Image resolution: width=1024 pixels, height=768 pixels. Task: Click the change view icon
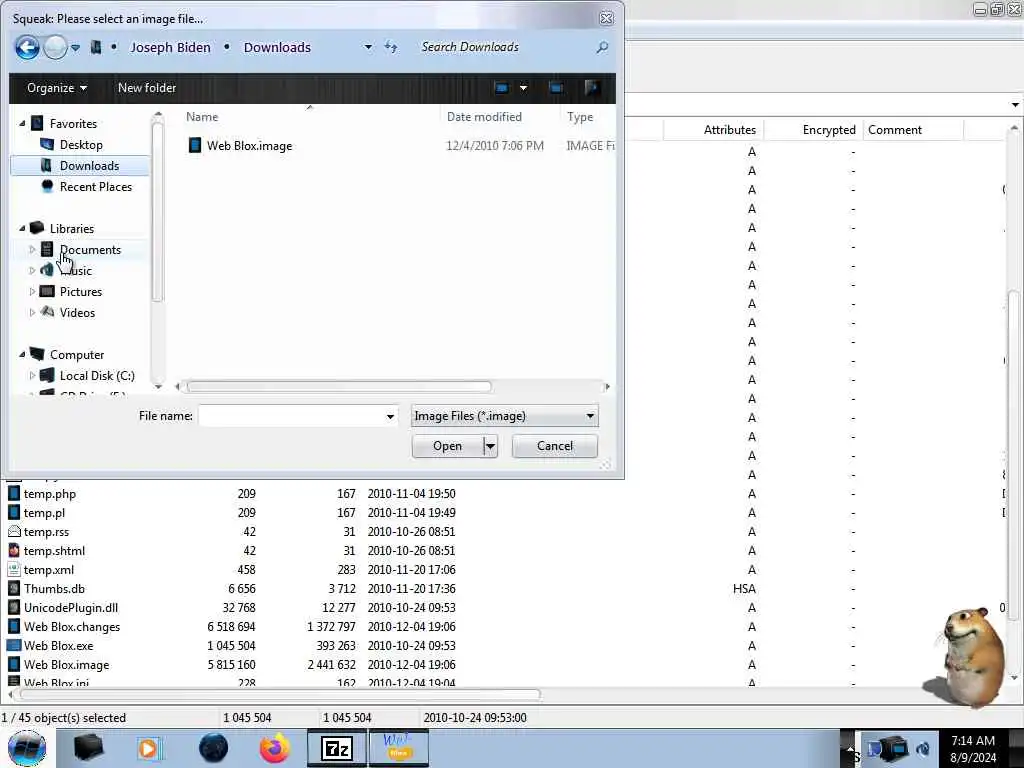[x=502, y=88]
